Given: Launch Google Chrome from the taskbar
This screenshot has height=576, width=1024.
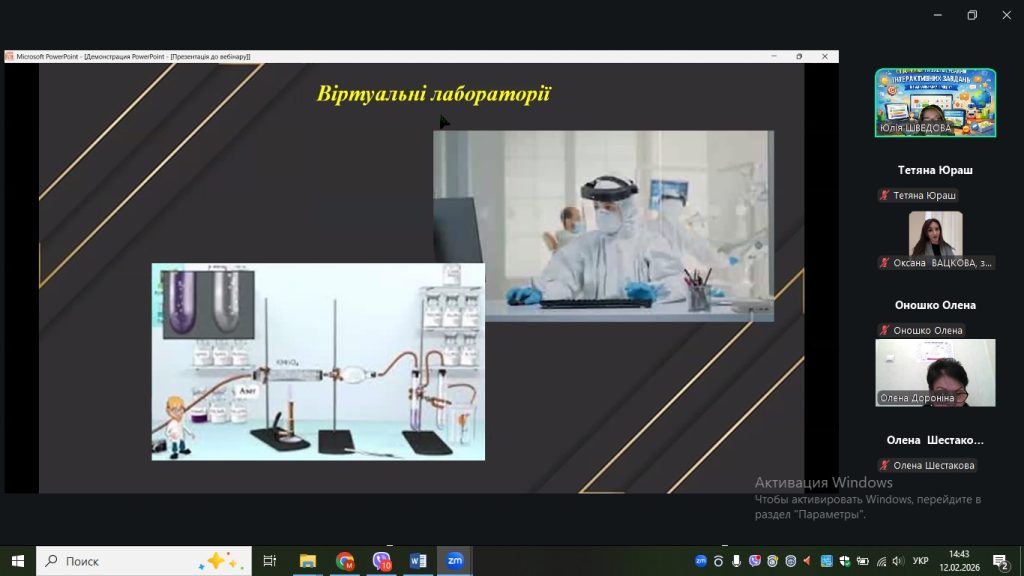Looking at the screenshot, I should (345, 561).
